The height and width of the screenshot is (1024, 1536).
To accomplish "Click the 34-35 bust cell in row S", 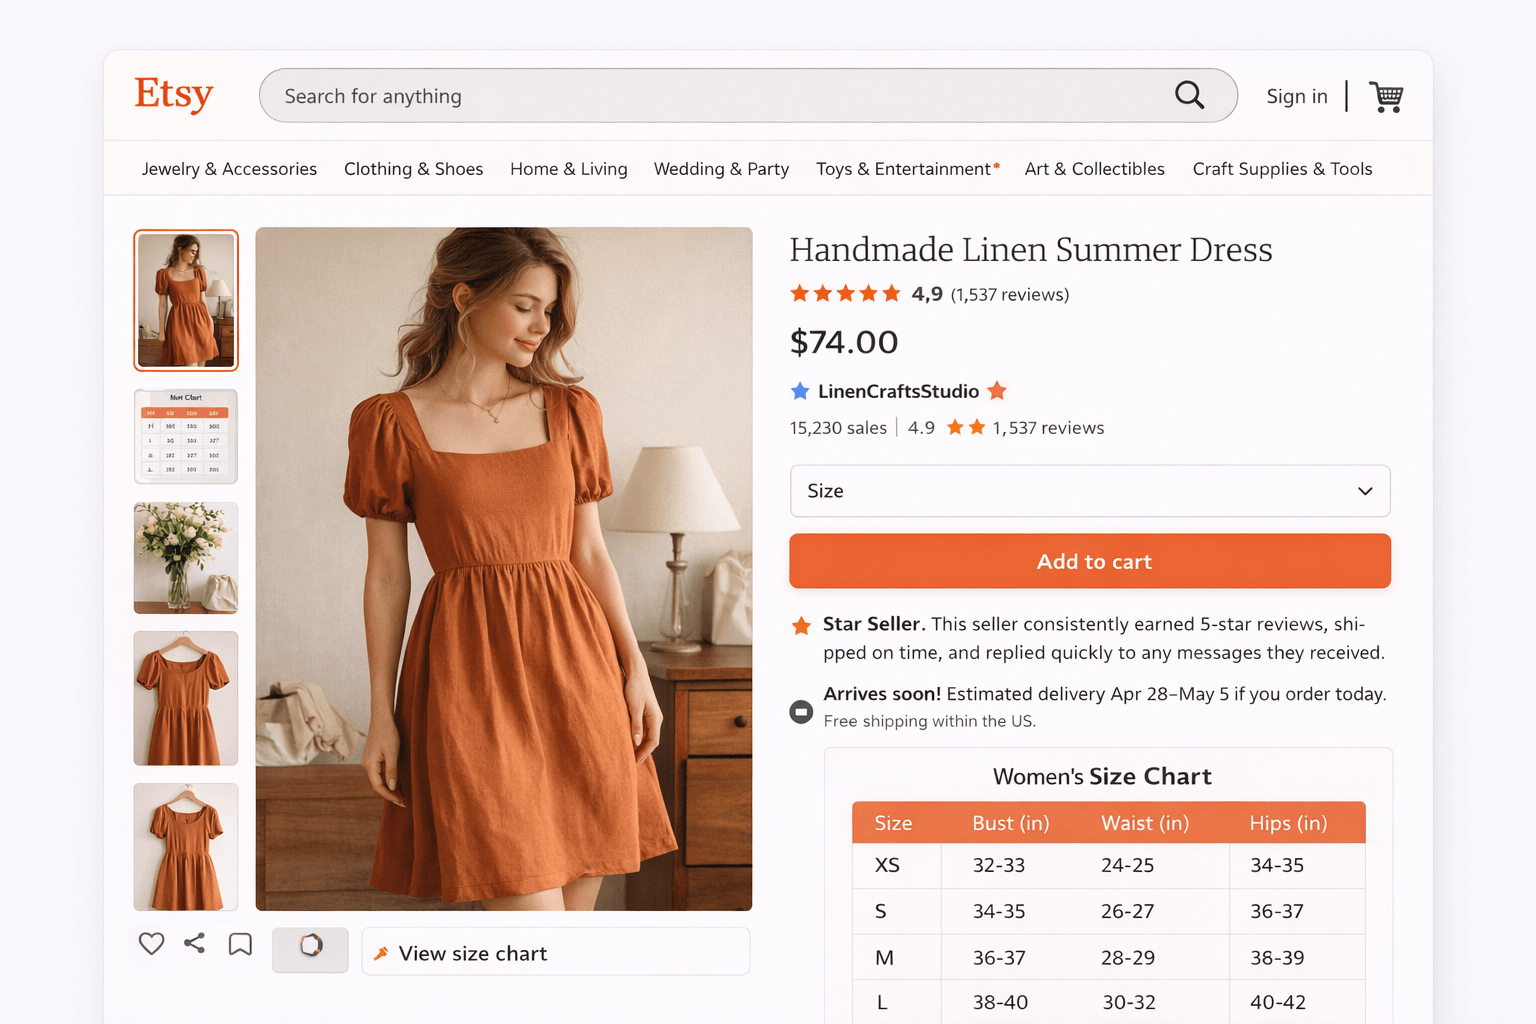I will pyautogui.click(x=999, y=911).
